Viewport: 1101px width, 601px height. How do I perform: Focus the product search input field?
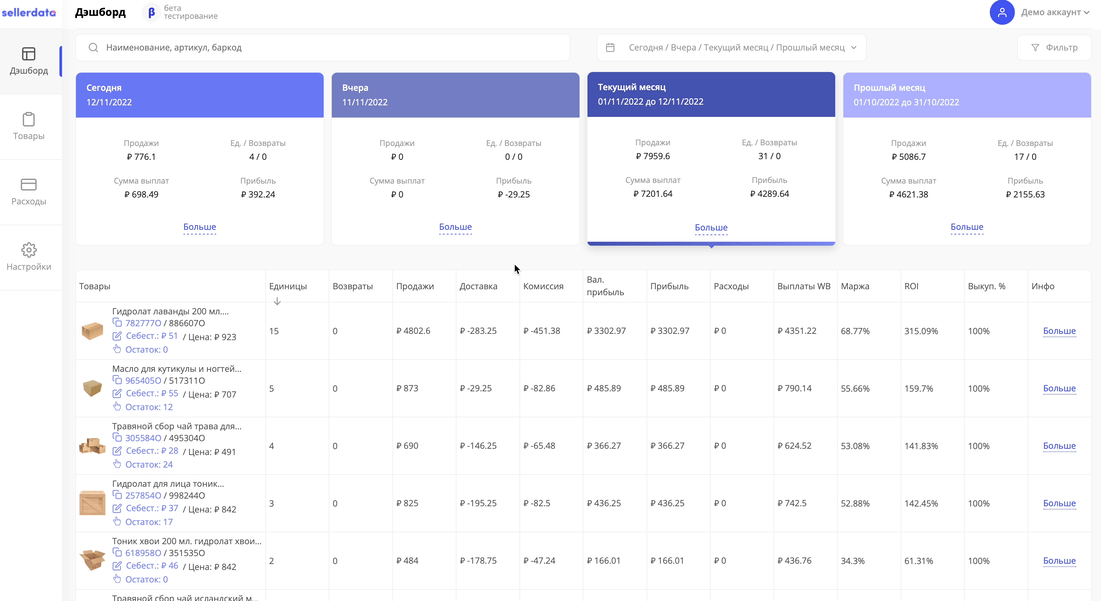tap(323, 48)
